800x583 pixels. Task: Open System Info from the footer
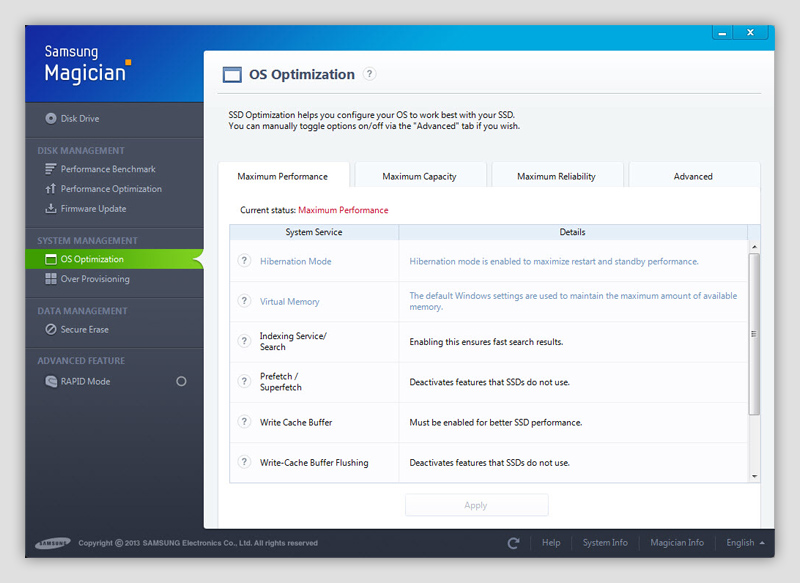click(605, 543)
